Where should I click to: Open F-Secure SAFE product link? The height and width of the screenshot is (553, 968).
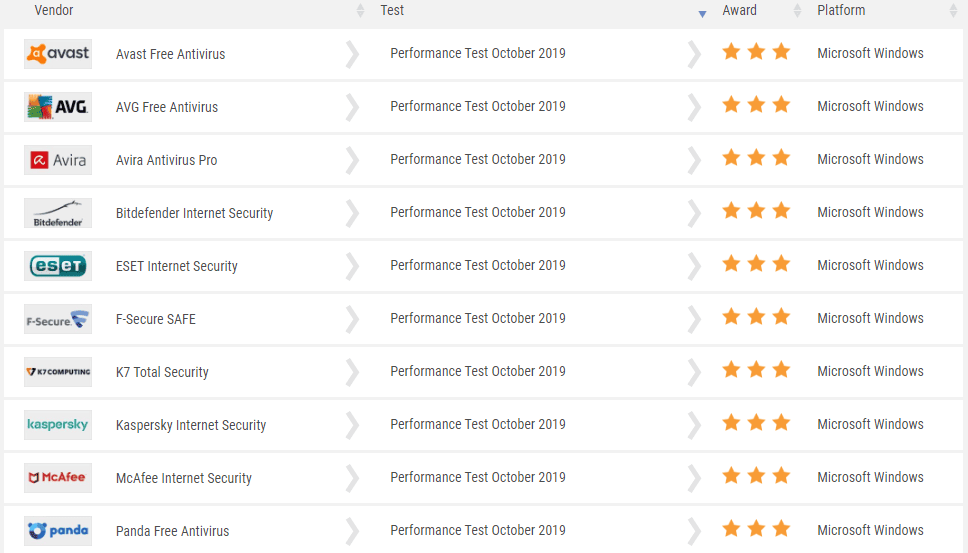click(x=156, y=320)
